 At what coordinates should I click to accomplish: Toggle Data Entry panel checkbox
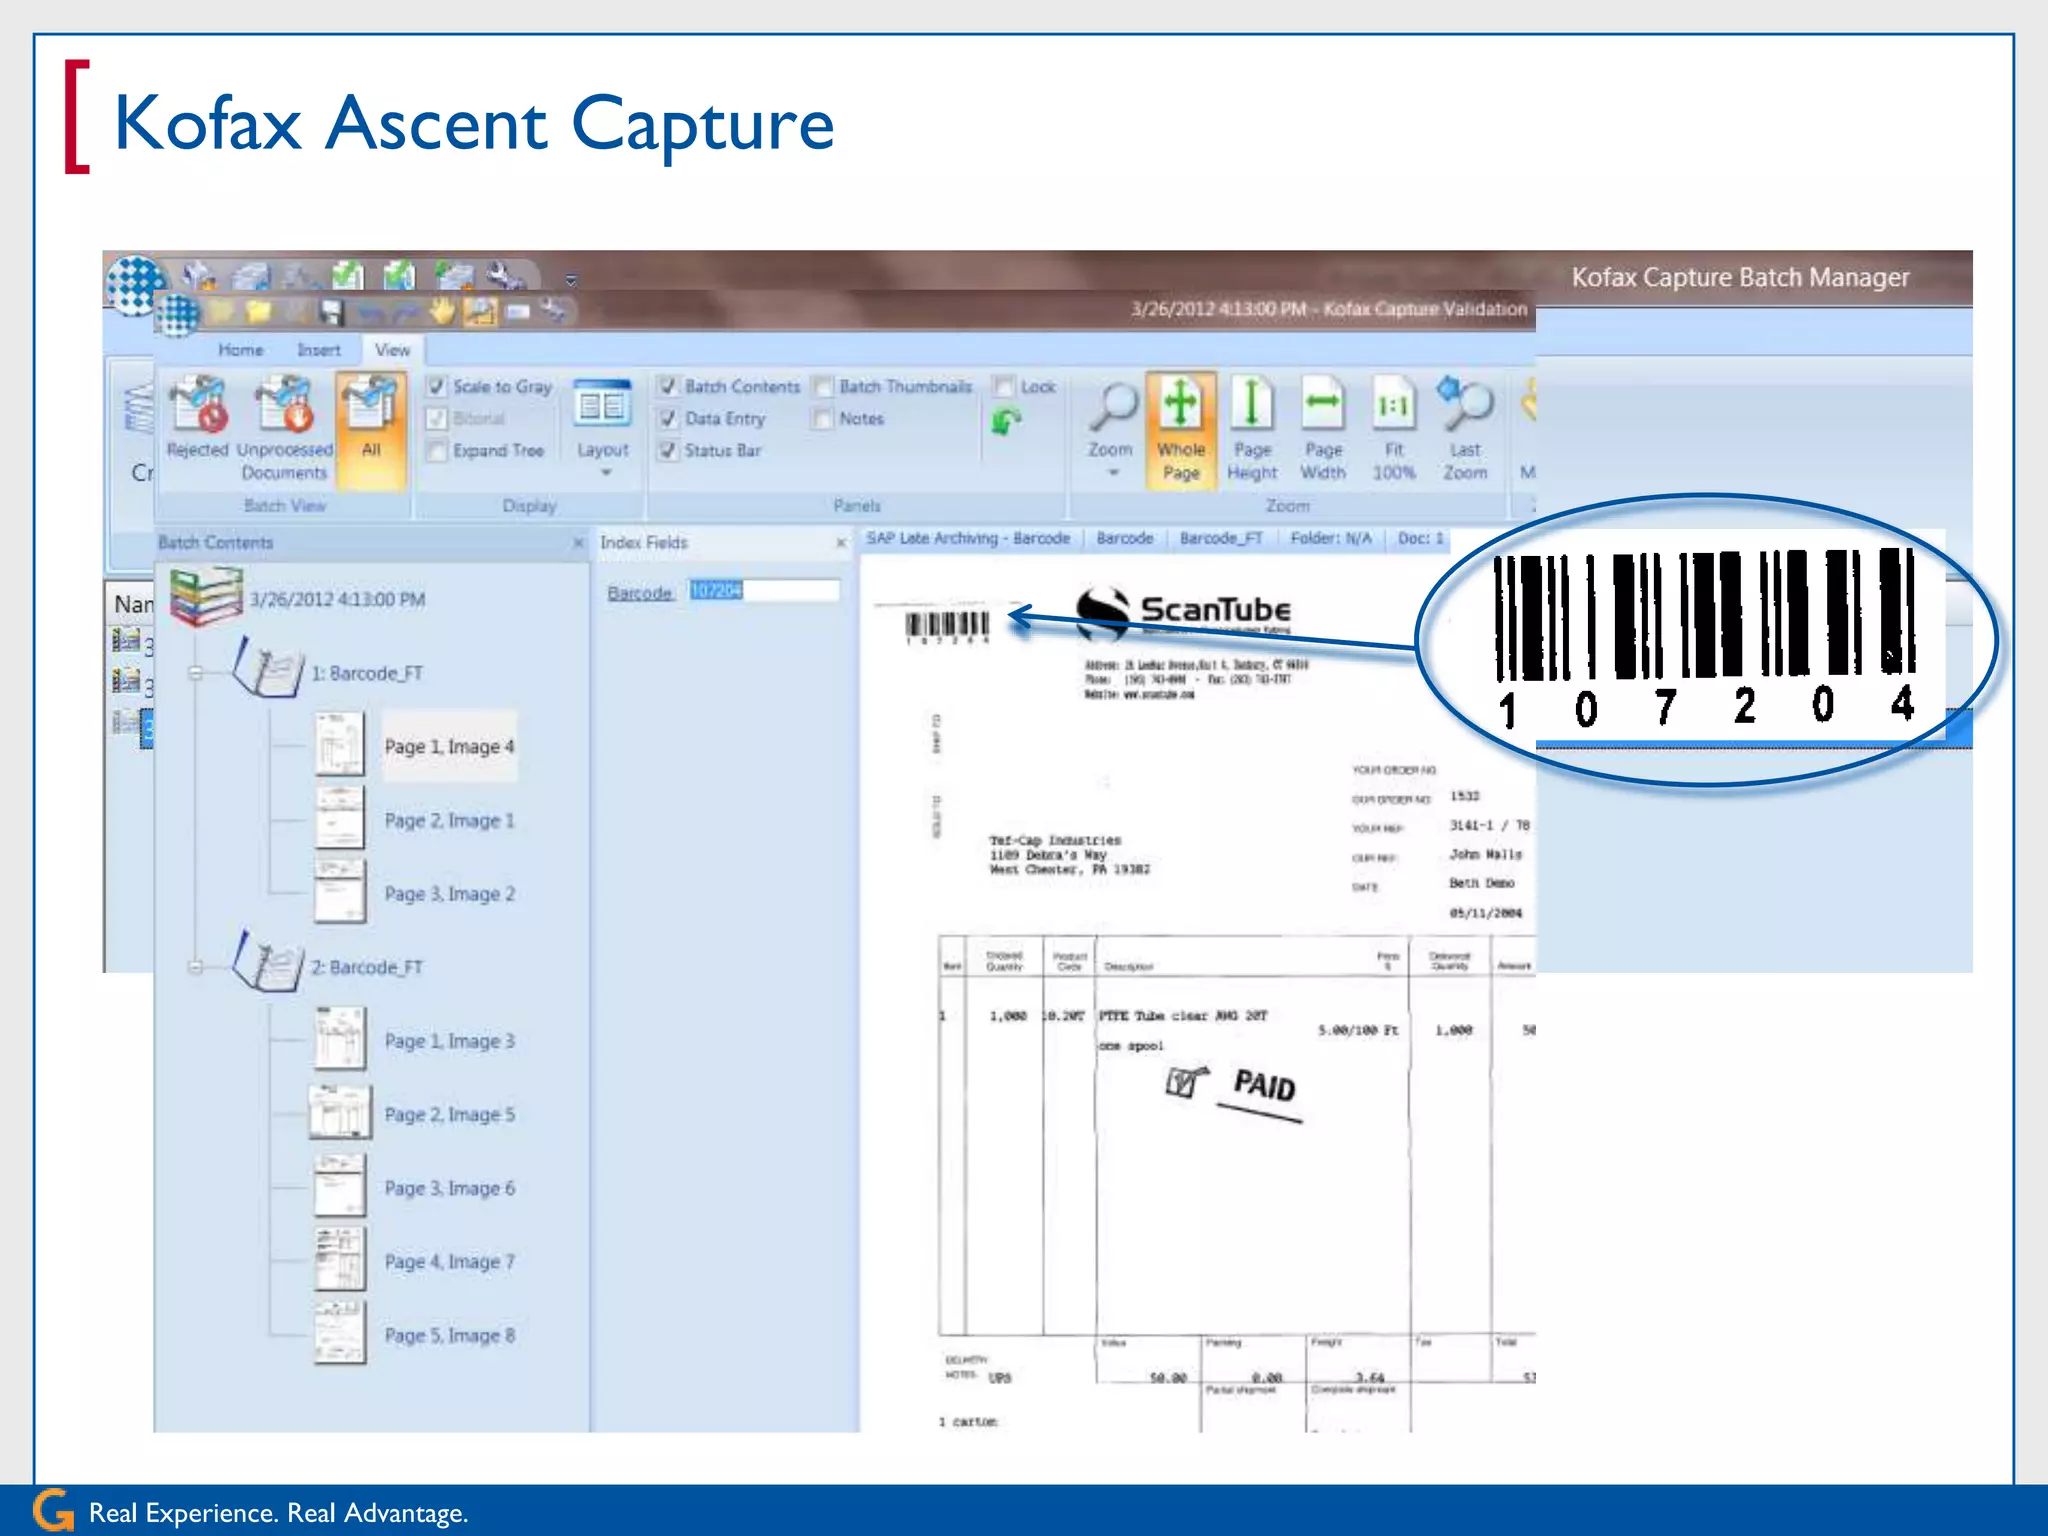point(668,418)
